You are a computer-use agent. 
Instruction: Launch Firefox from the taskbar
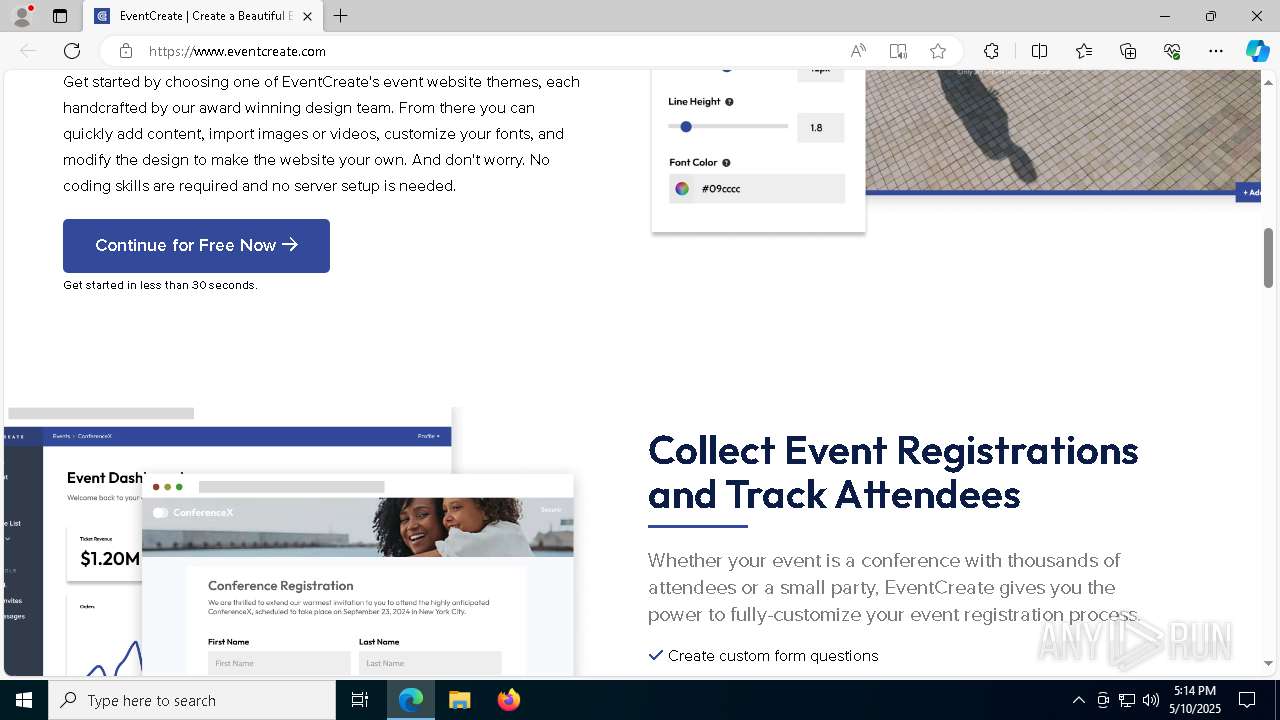click(x=508, y=700)
